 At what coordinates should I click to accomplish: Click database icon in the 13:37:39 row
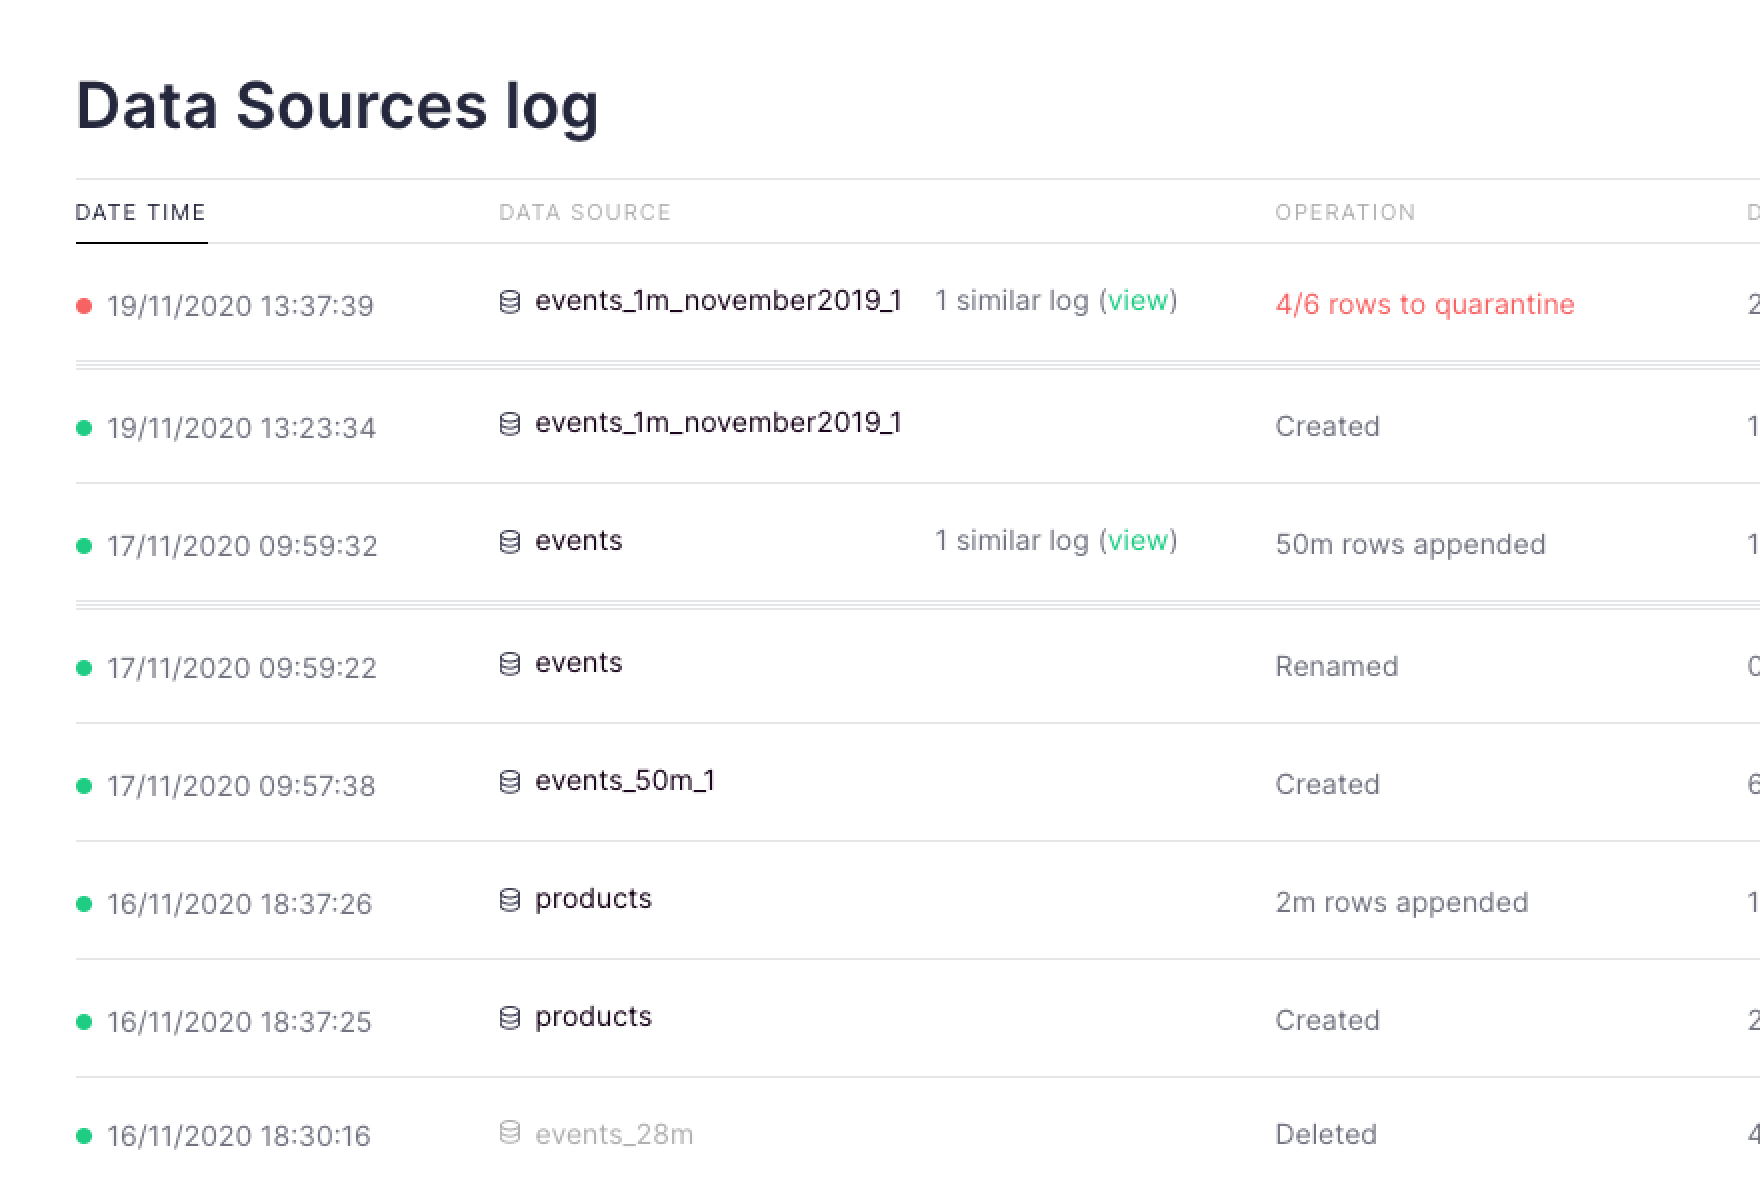point(510,302)
